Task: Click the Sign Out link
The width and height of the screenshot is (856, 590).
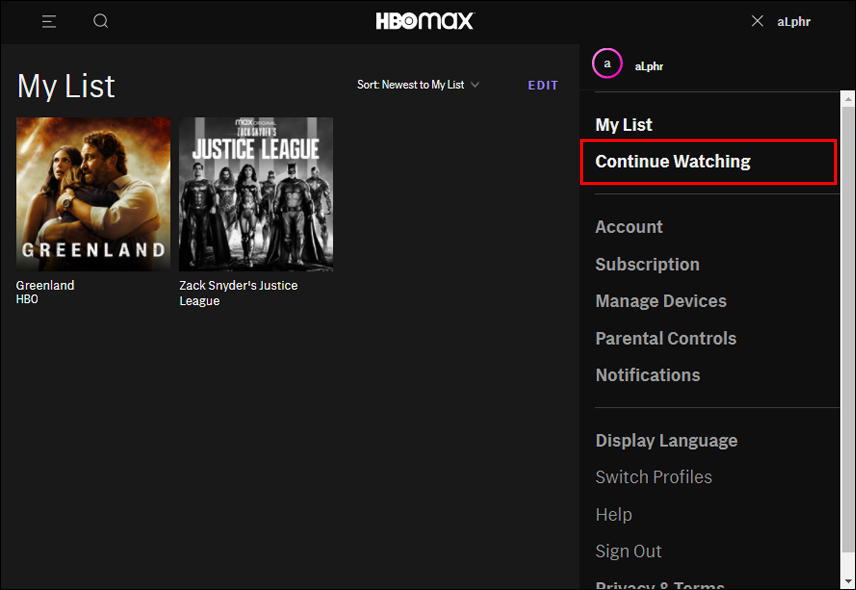Action: point(628,551)
